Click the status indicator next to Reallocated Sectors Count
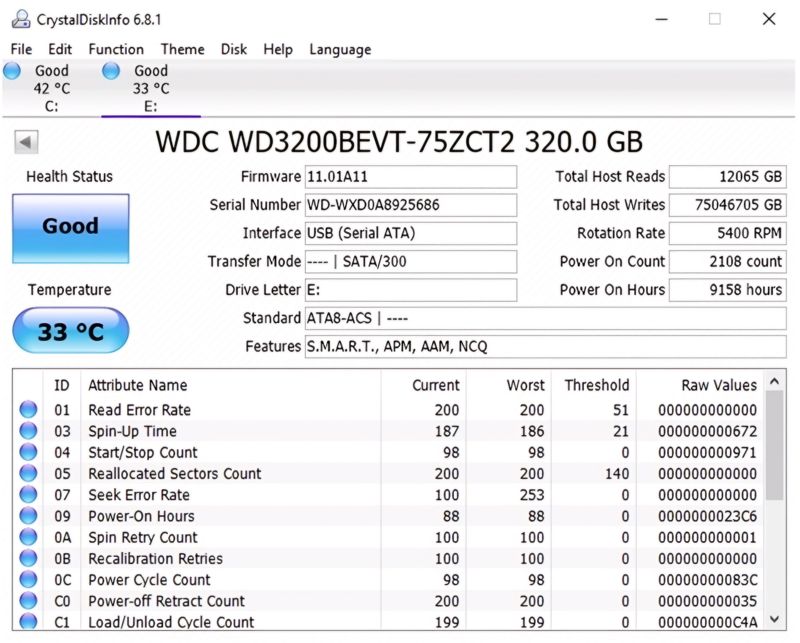 pyautogui.click(x=30, y=474)
